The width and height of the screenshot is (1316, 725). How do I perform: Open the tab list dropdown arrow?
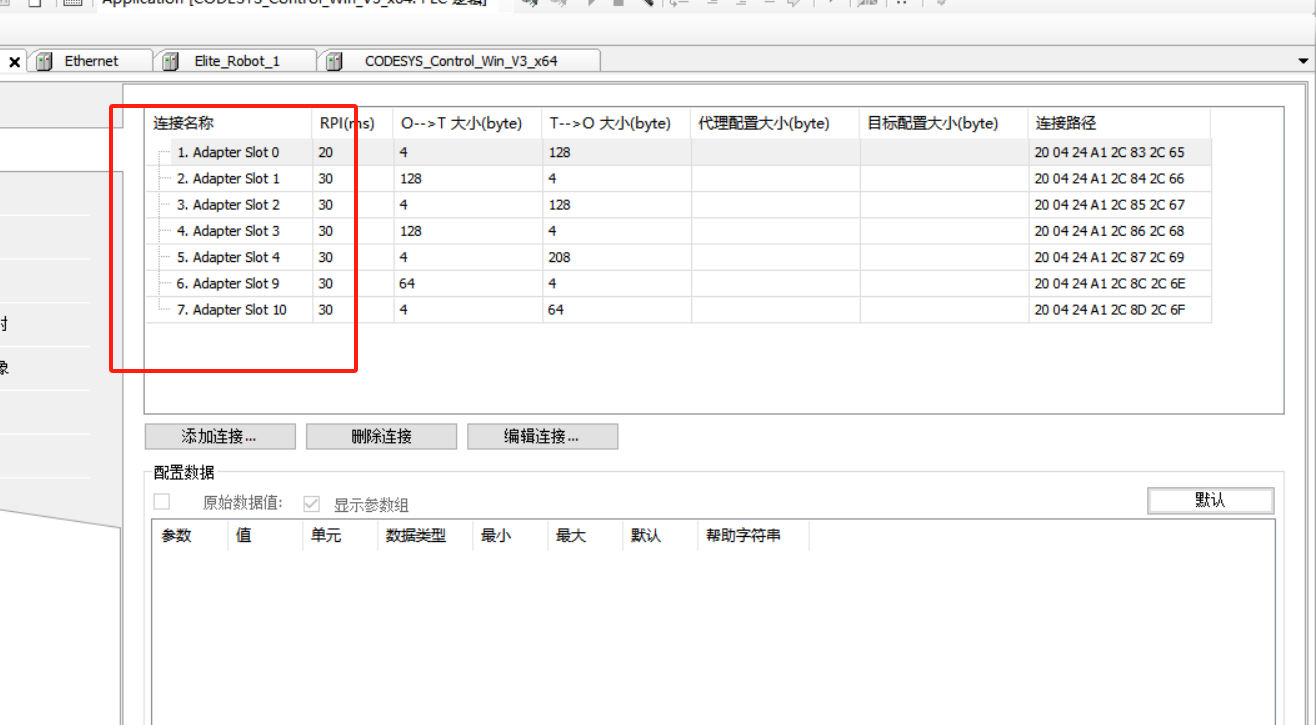[1303, 61]
